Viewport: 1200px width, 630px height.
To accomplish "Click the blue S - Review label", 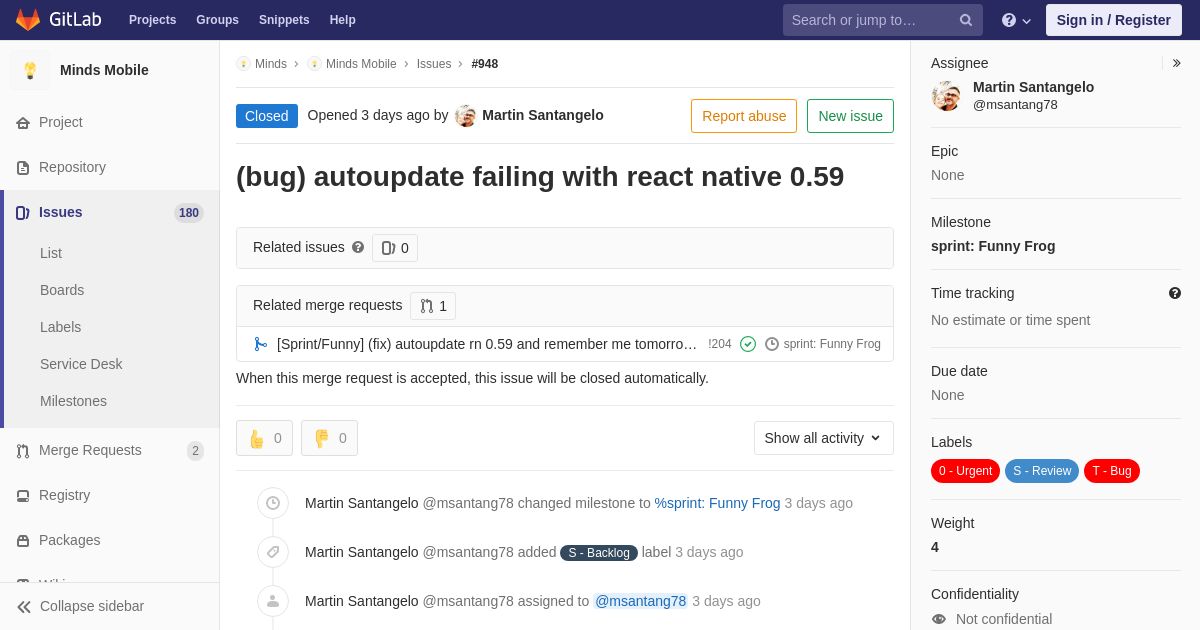I will [x=1042, y=471].
